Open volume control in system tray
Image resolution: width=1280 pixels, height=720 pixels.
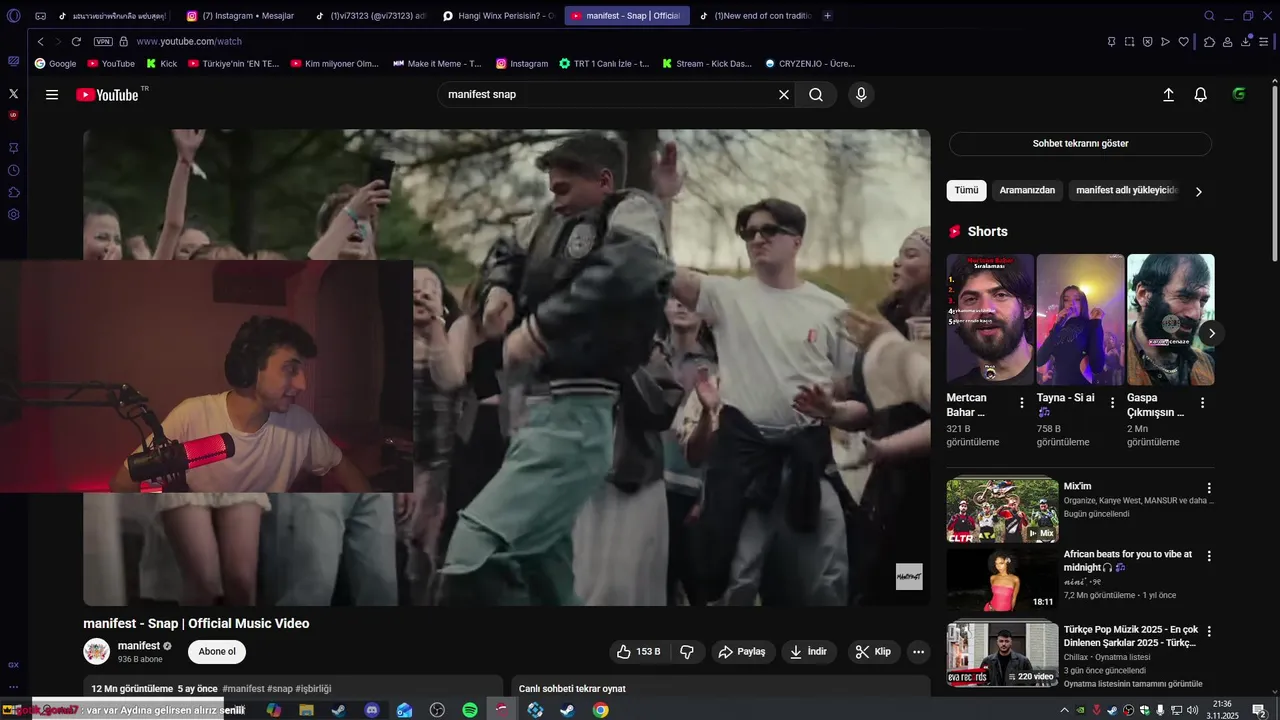(x=1193, y=710)
